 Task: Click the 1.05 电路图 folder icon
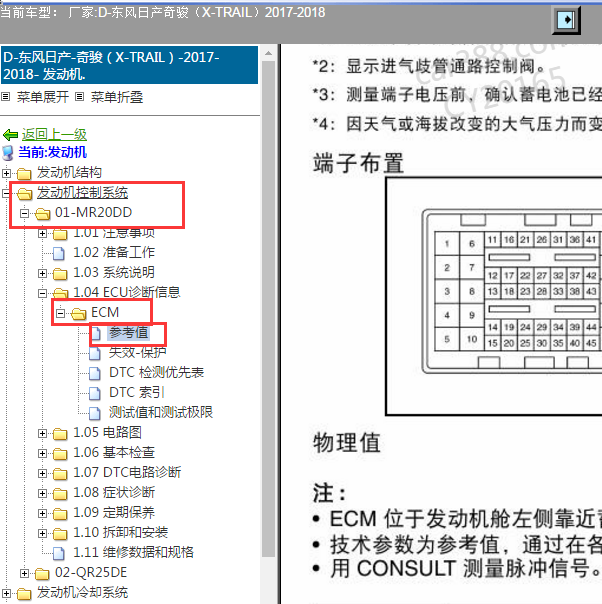[x=60, y=434]
